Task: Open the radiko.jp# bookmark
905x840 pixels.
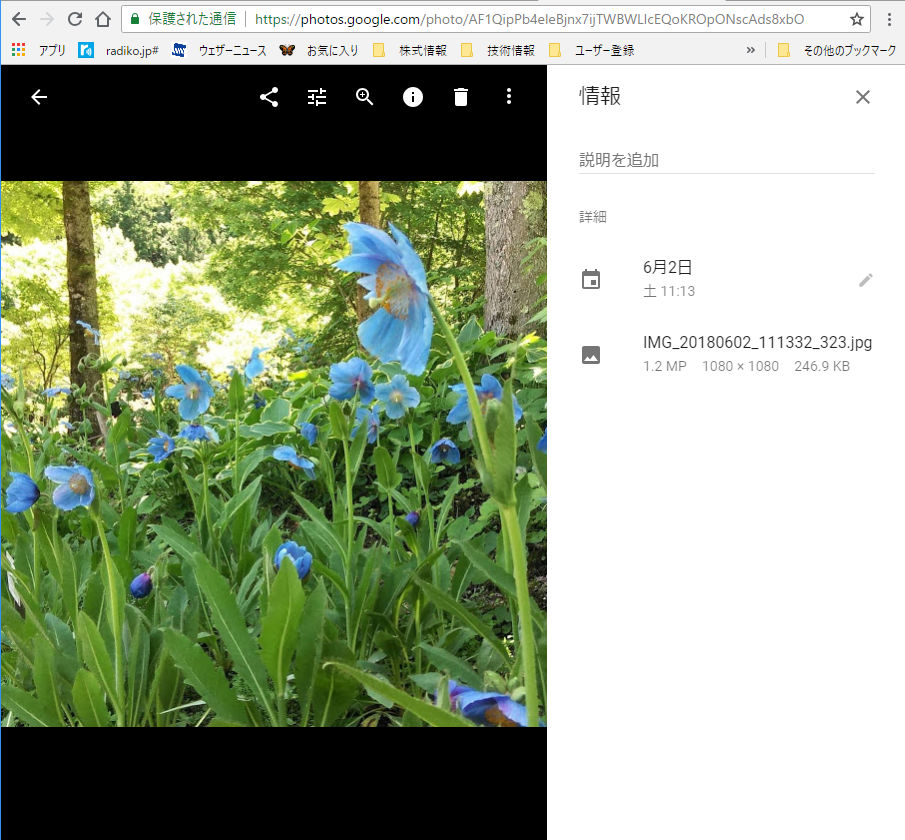Action: tap(120, 50)
